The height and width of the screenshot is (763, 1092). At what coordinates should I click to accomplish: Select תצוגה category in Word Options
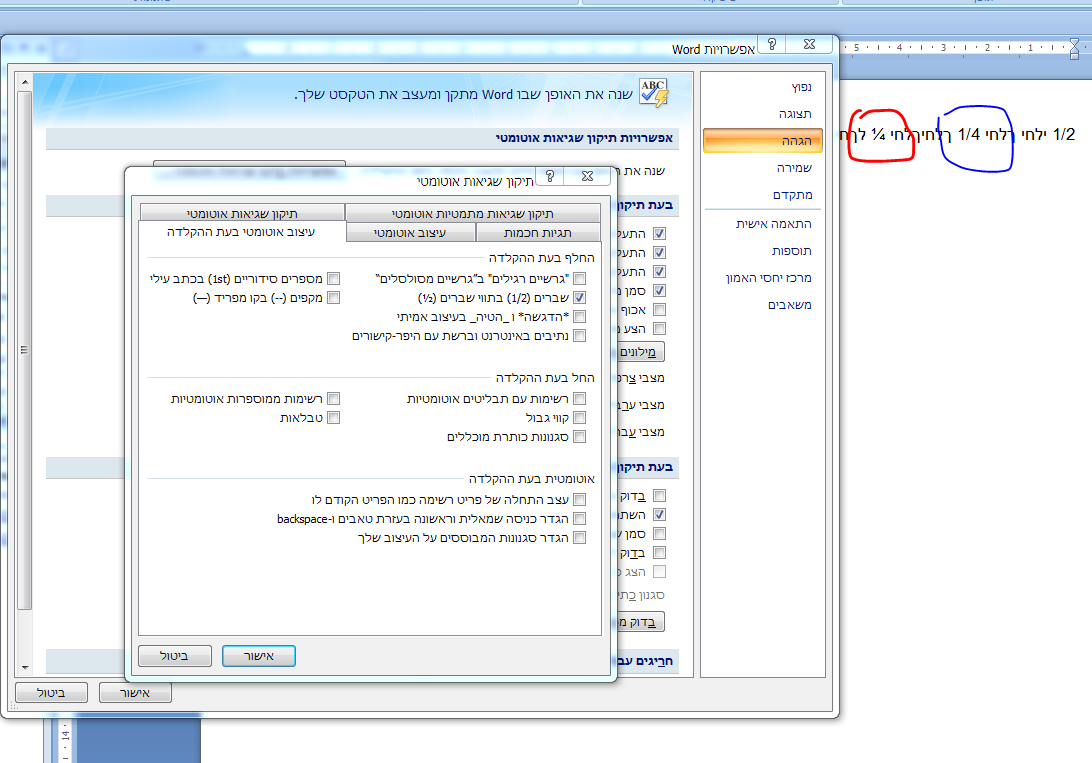pos(763,113)
